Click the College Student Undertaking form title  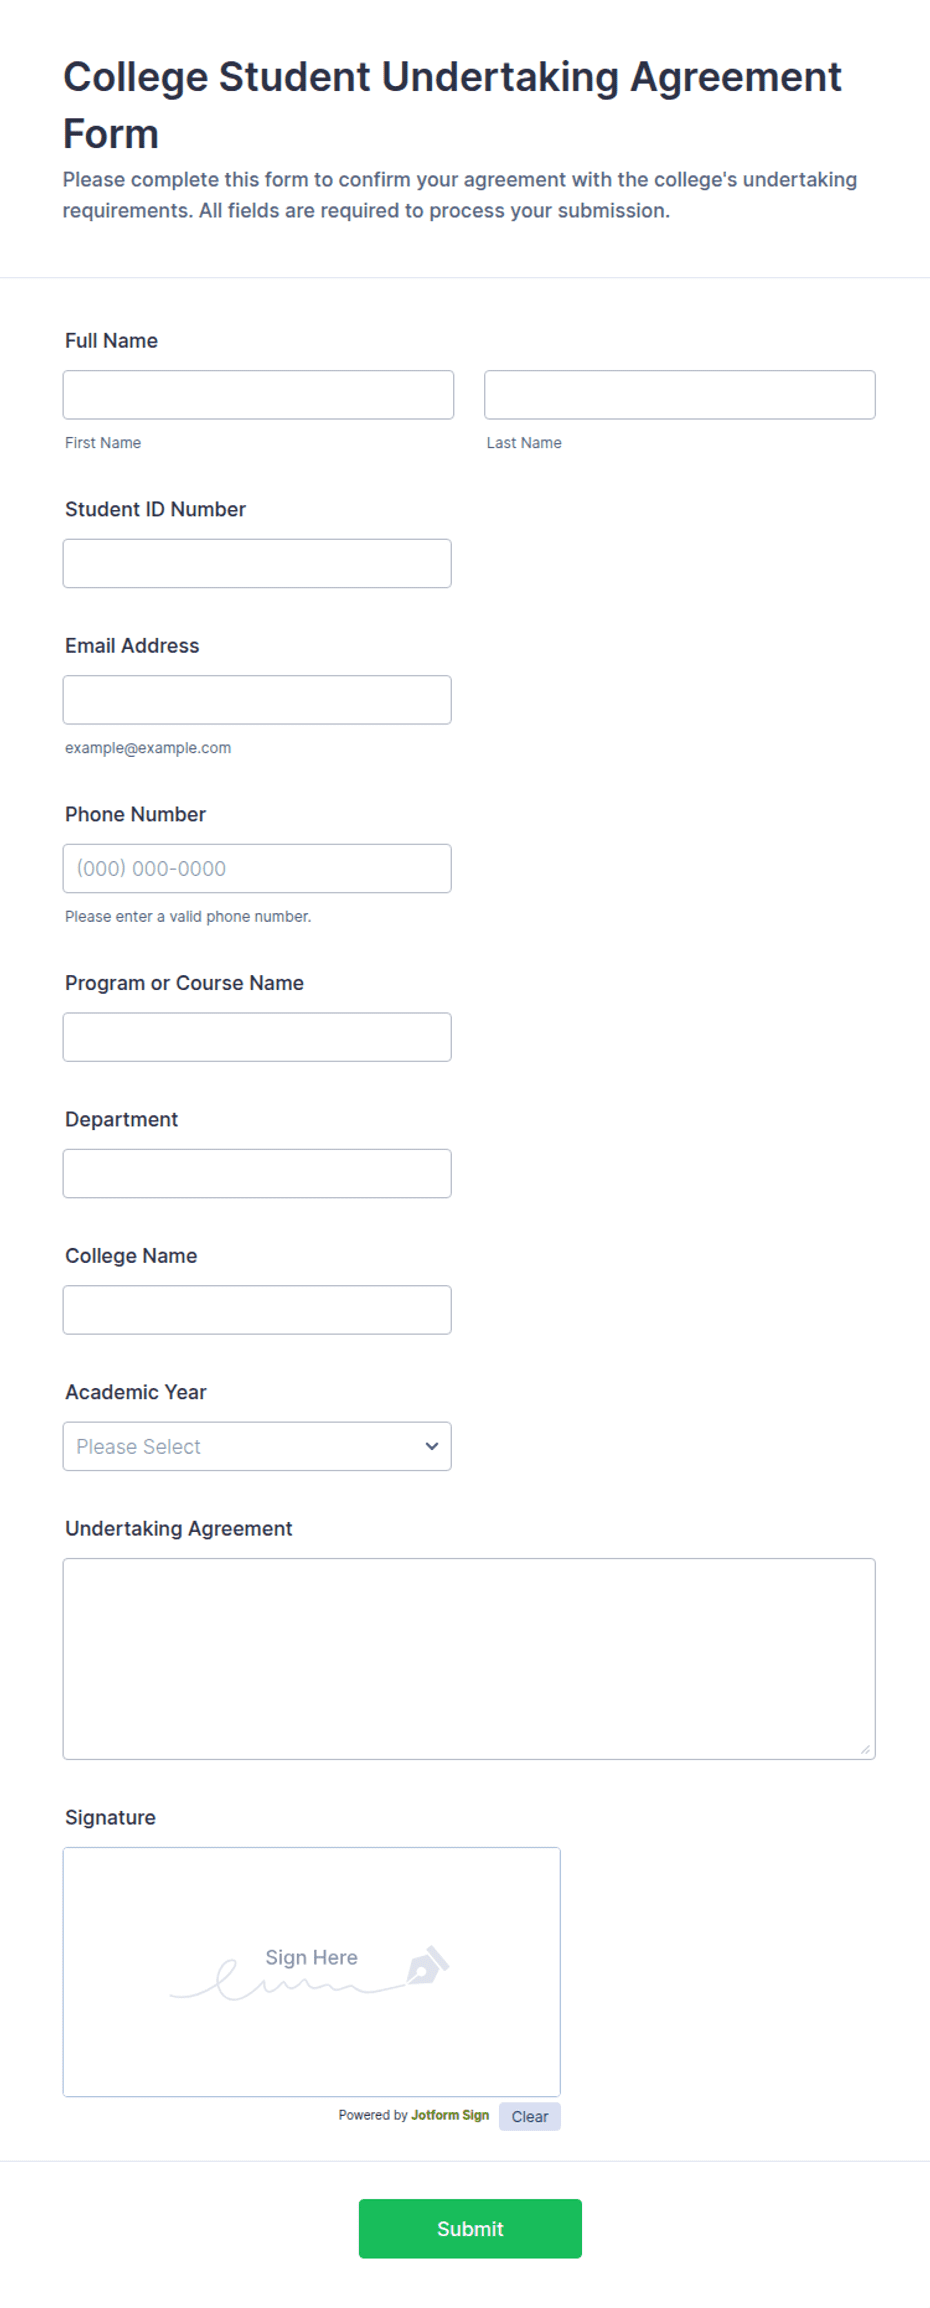[x=452, y=105]
